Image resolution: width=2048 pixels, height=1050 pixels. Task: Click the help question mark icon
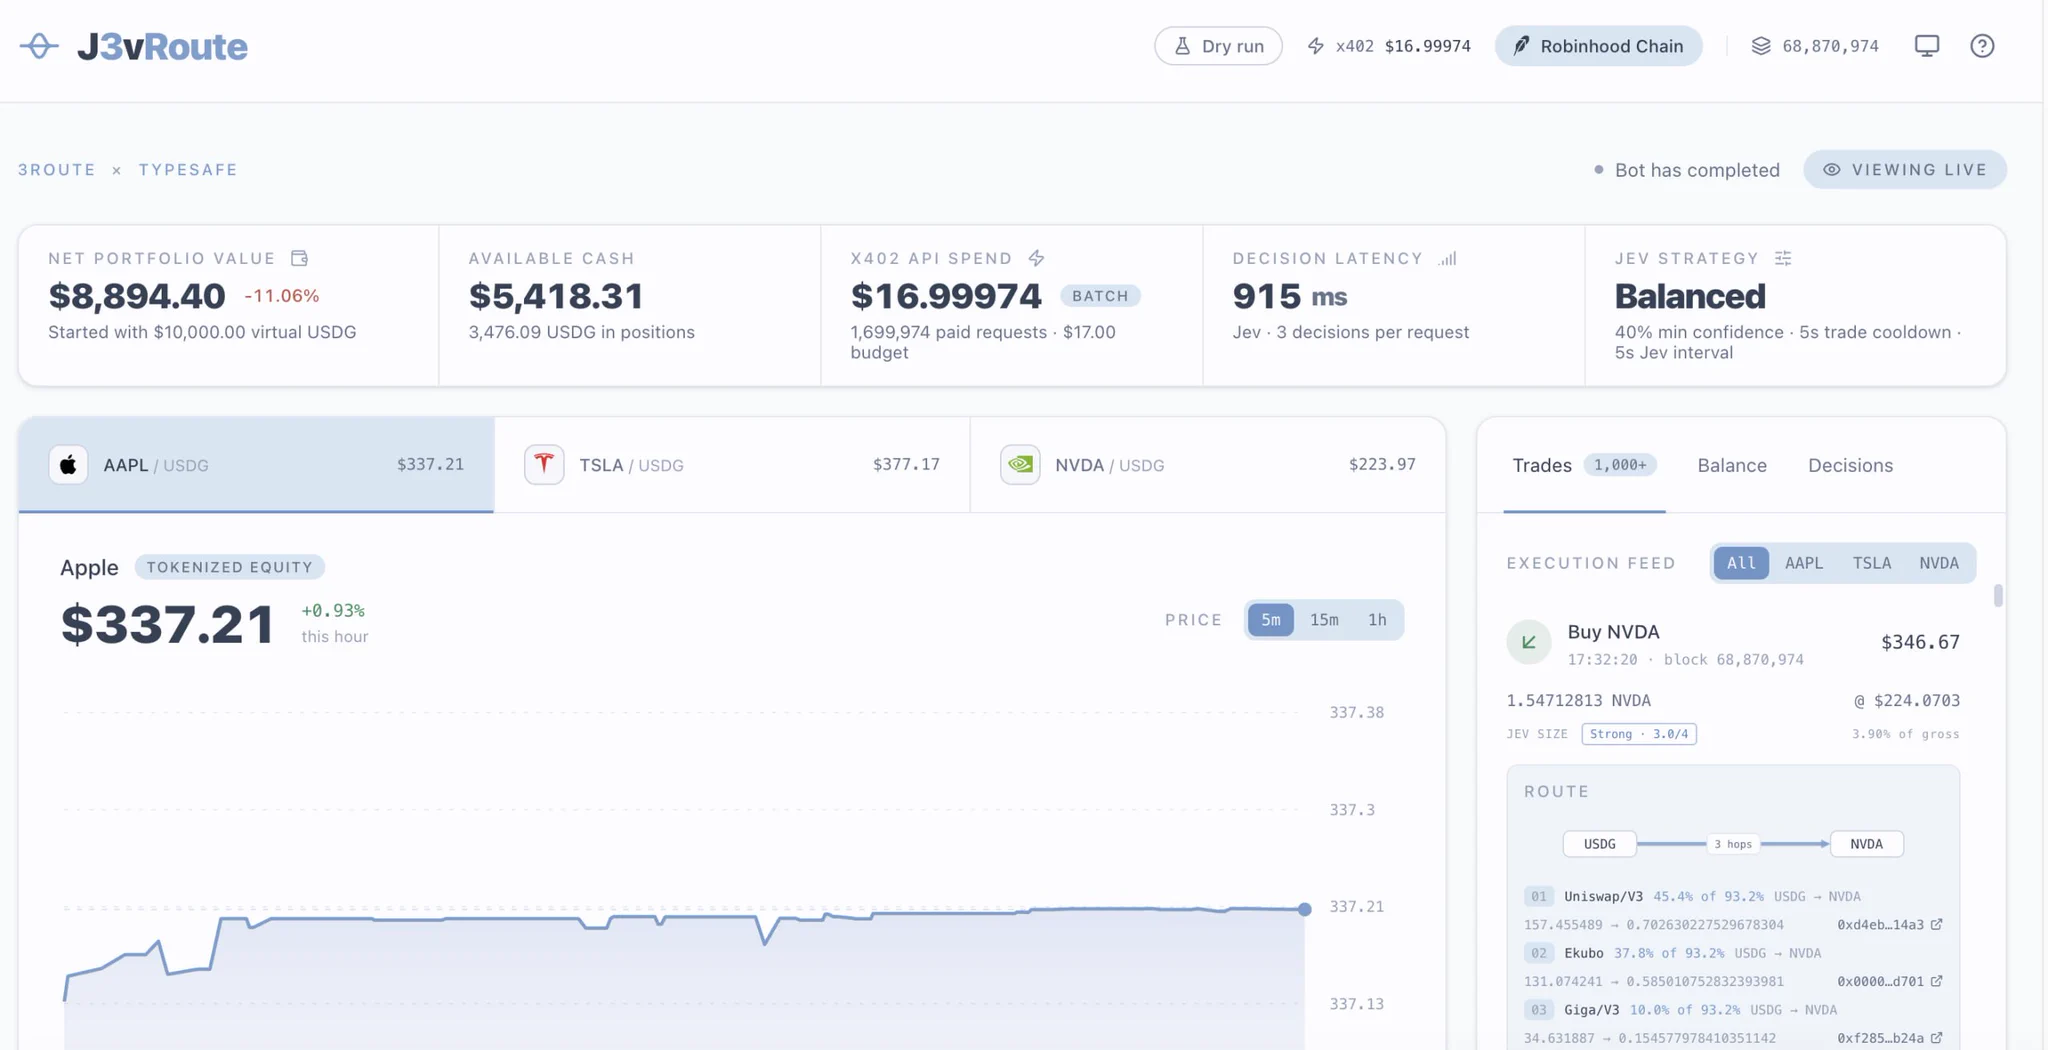pyautogui.click(x=1982, y=46)
